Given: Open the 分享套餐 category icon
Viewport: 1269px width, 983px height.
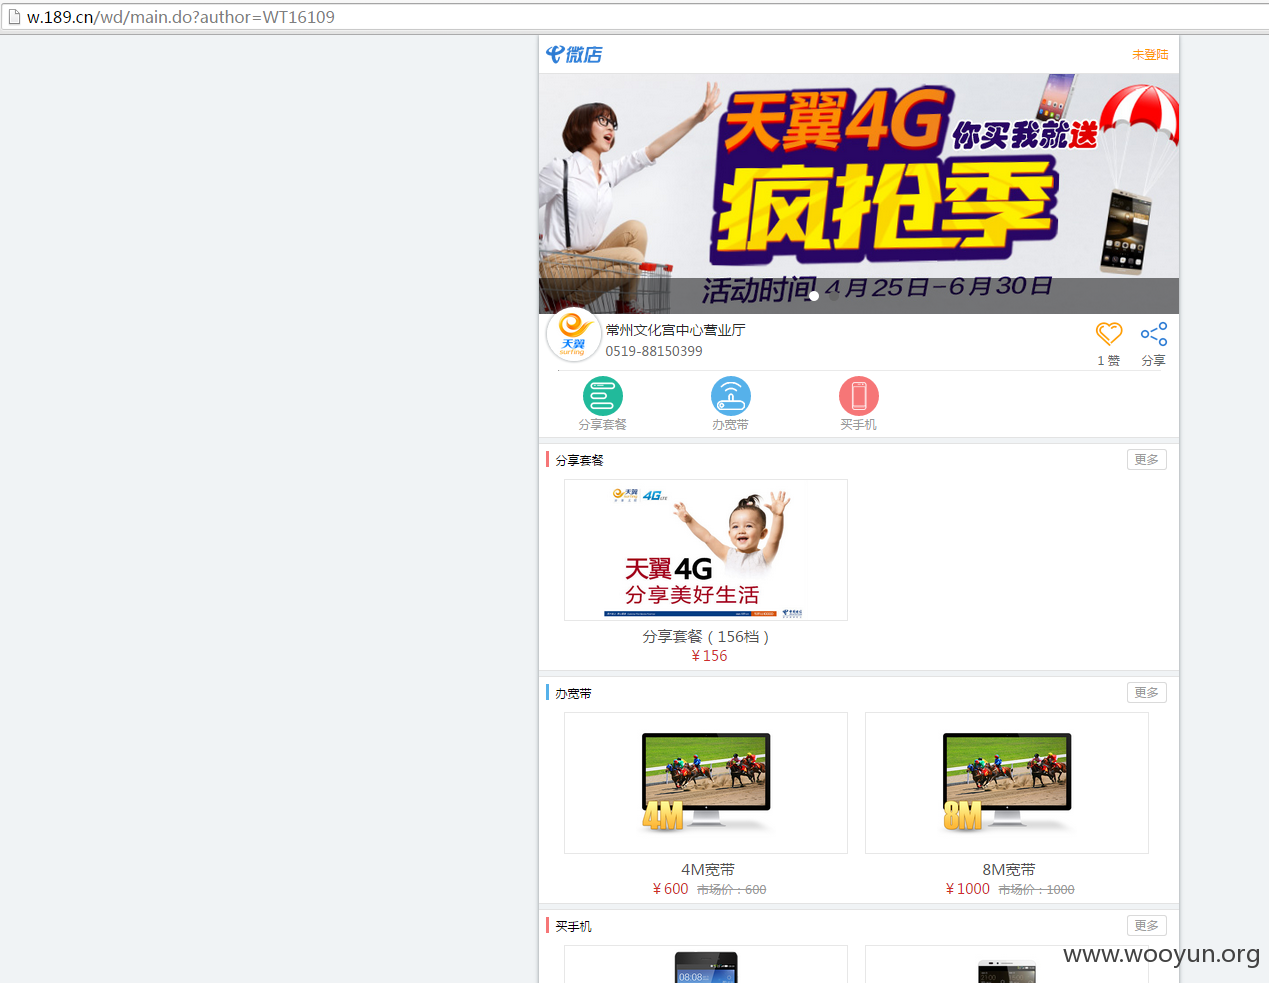Looking at the screenshot, I should click(x=603, y=397).
